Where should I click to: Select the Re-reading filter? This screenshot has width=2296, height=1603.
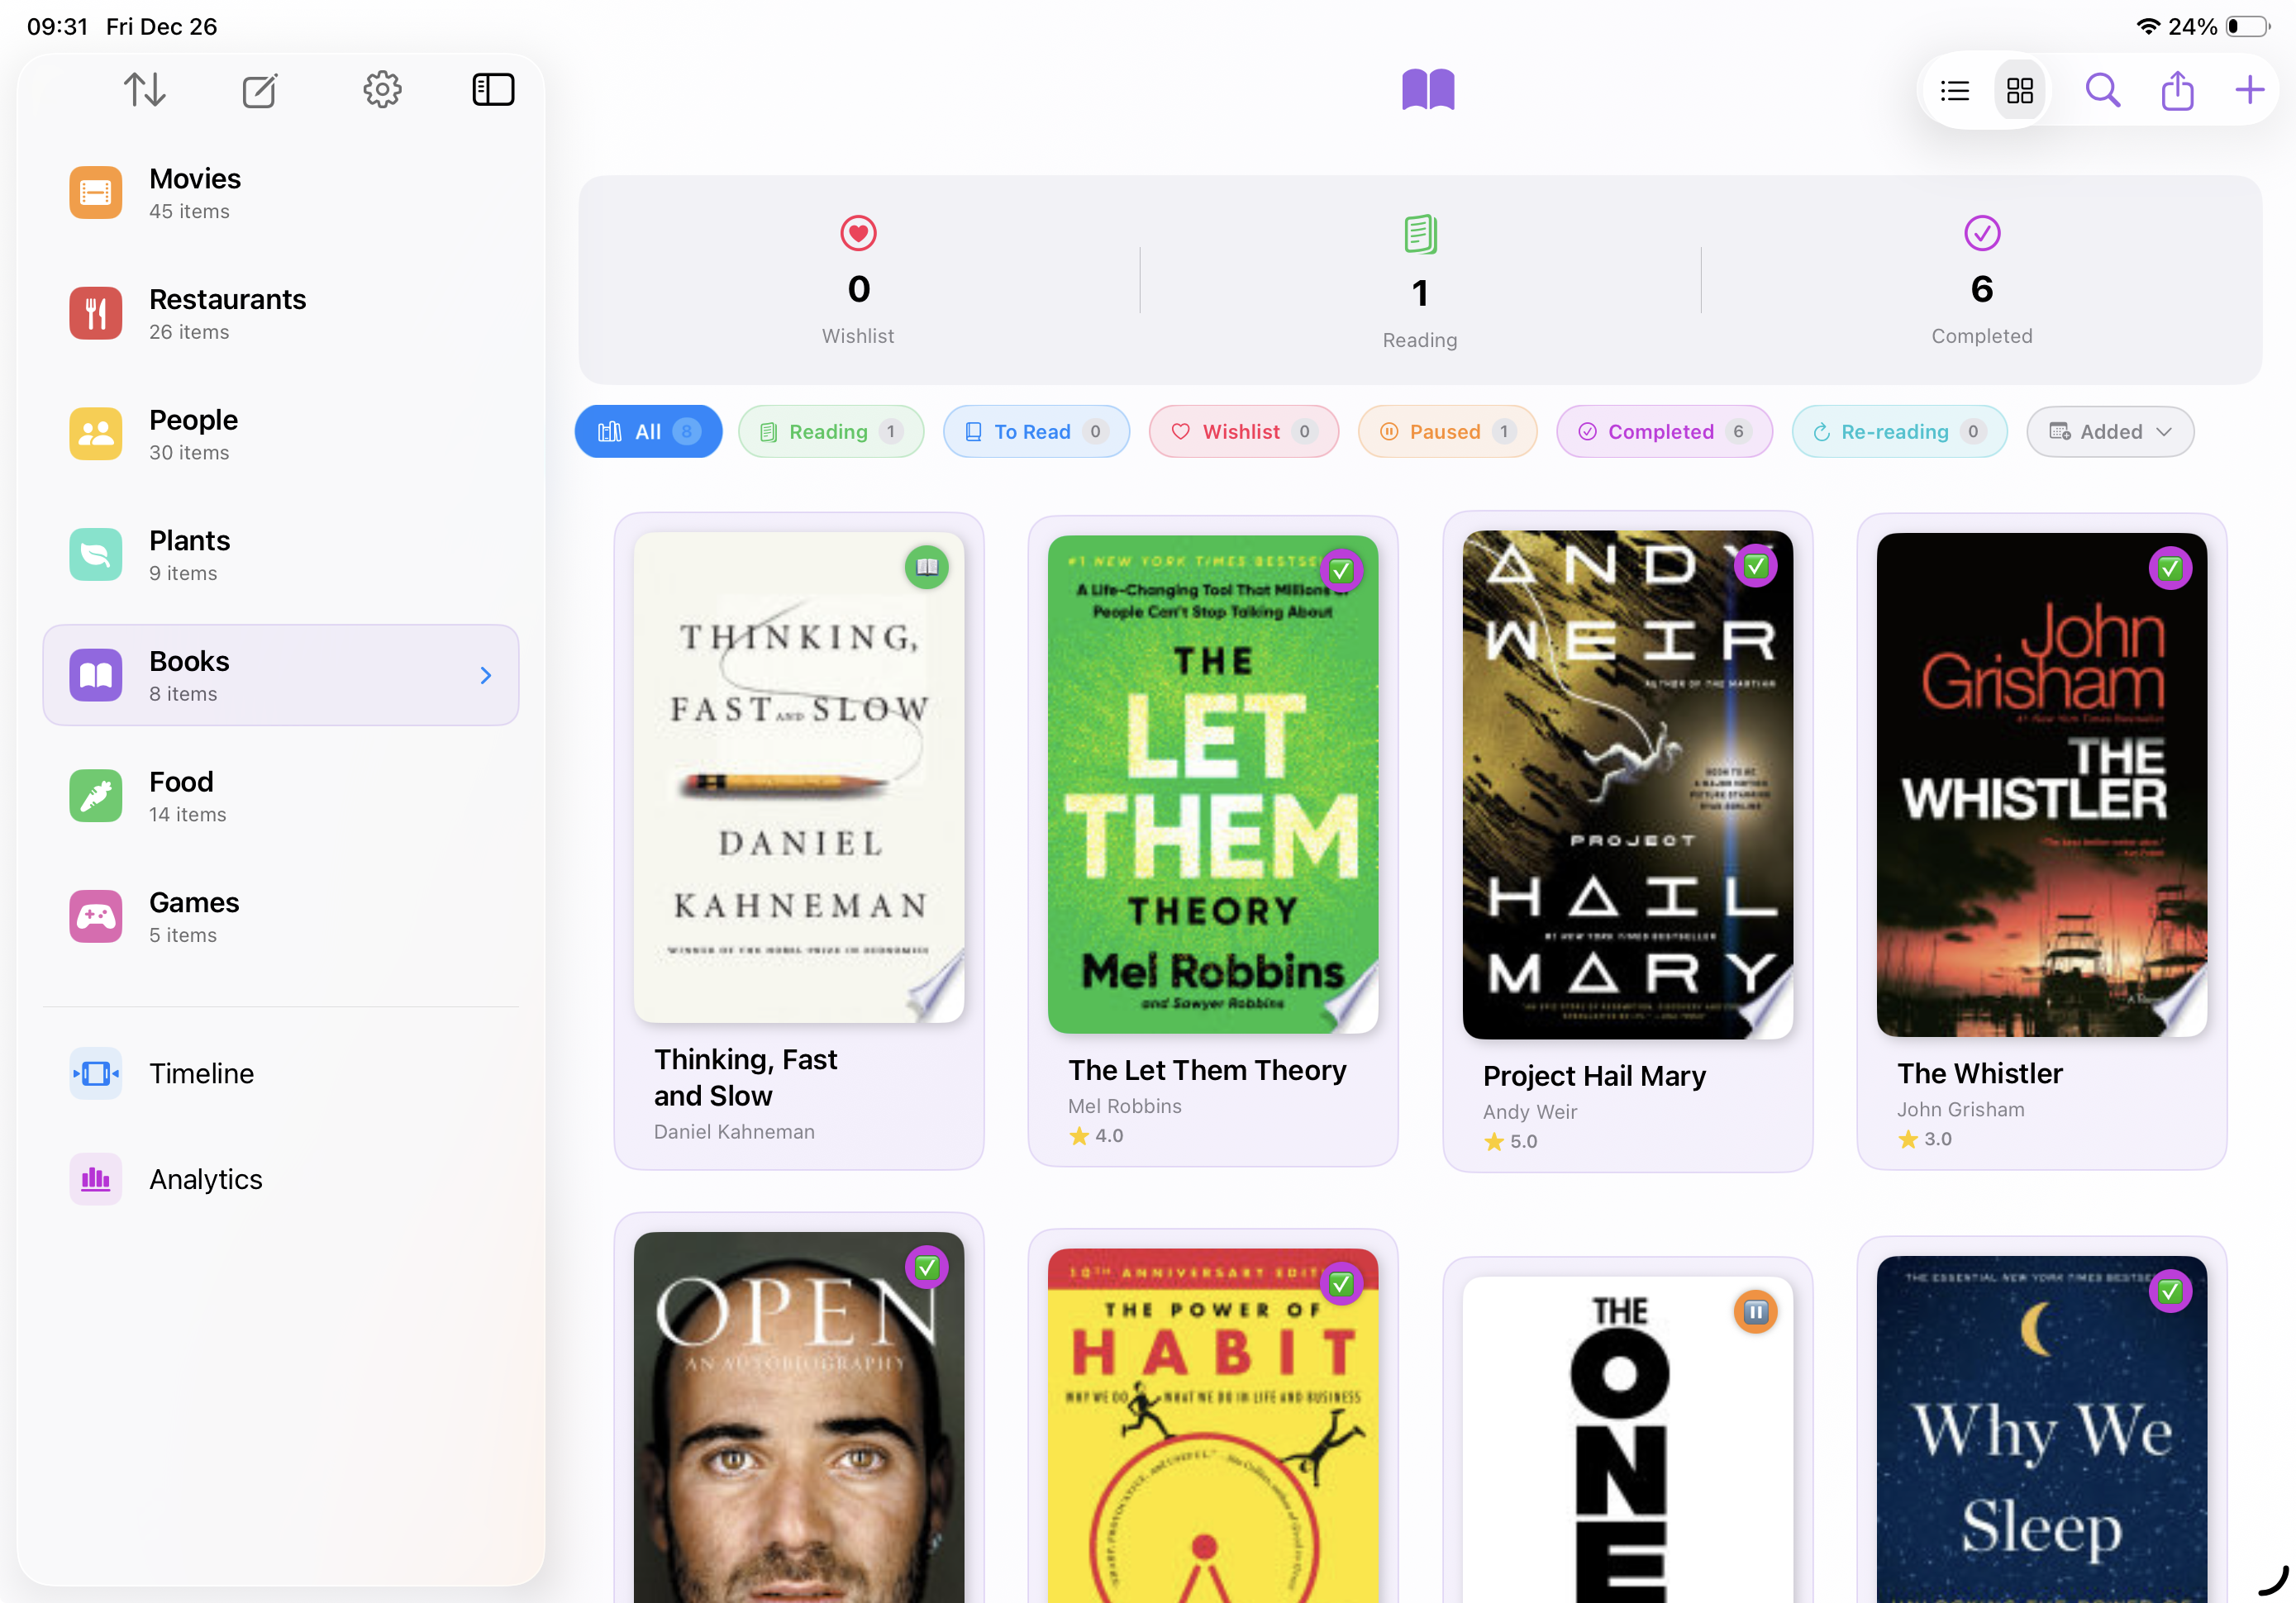(1898, 431)
